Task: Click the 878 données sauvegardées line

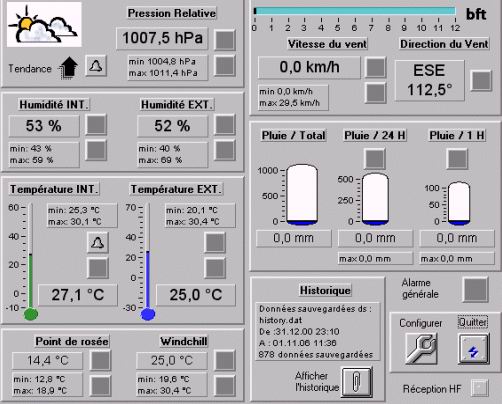Action: 316,354
